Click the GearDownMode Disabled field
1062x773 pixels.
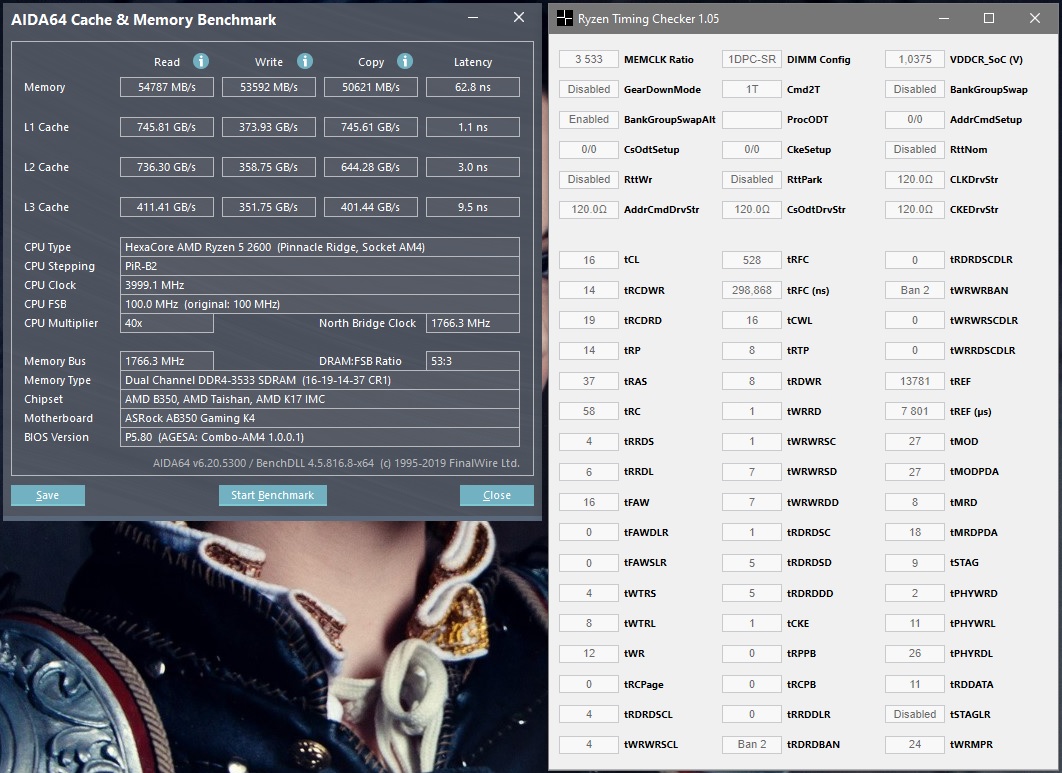click(x=589, y=89)
